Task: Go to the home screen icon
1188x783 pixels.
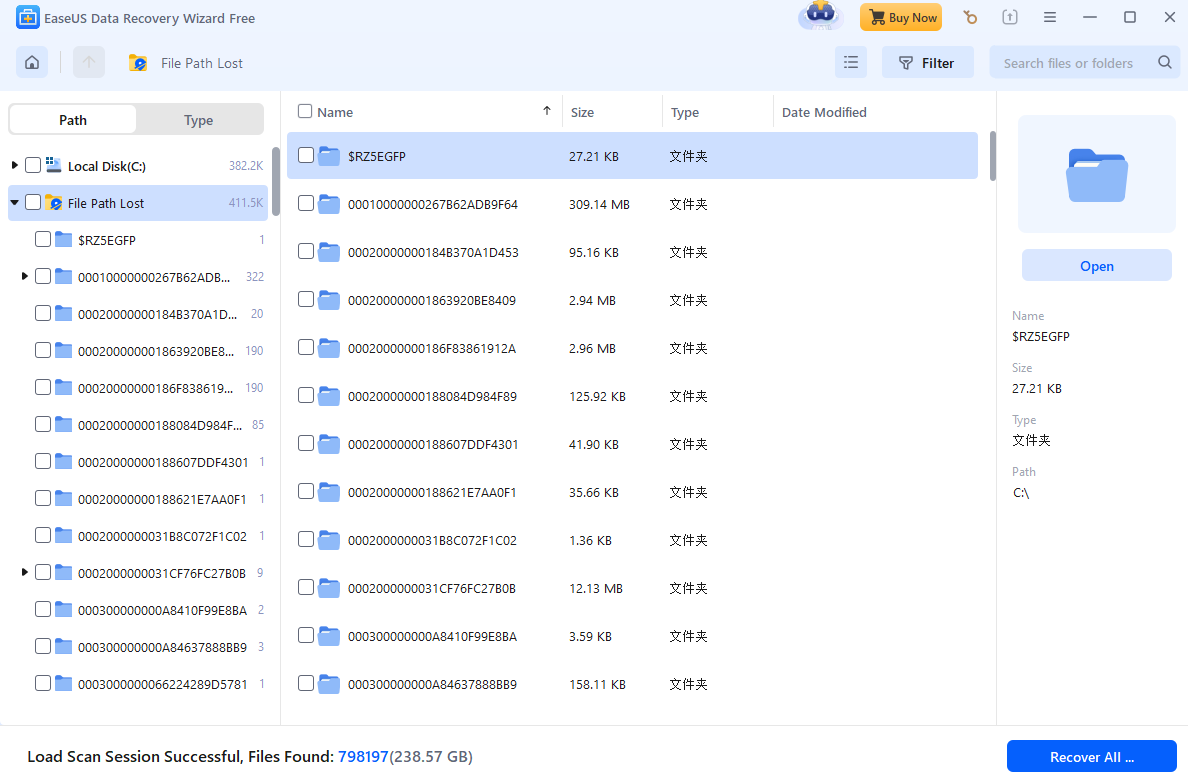Action: 32,63
